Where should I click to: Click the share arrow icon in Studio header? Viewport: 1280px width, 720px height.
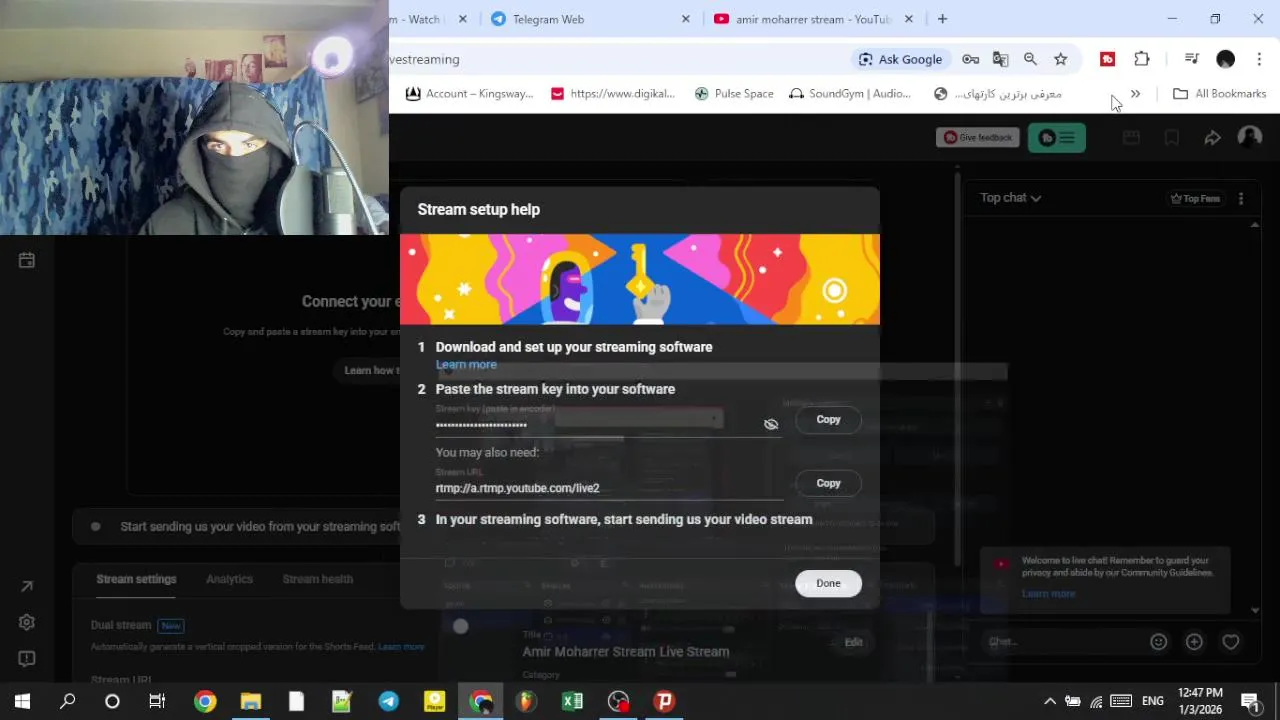click(x=1212, y=138)
